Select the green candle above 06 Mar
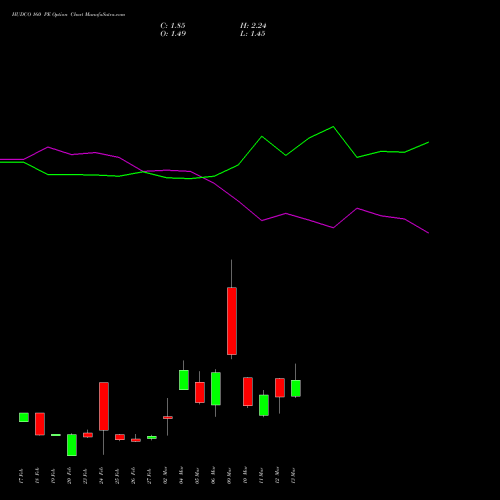This screenshot has width=500, height=500. coord(216,389)
